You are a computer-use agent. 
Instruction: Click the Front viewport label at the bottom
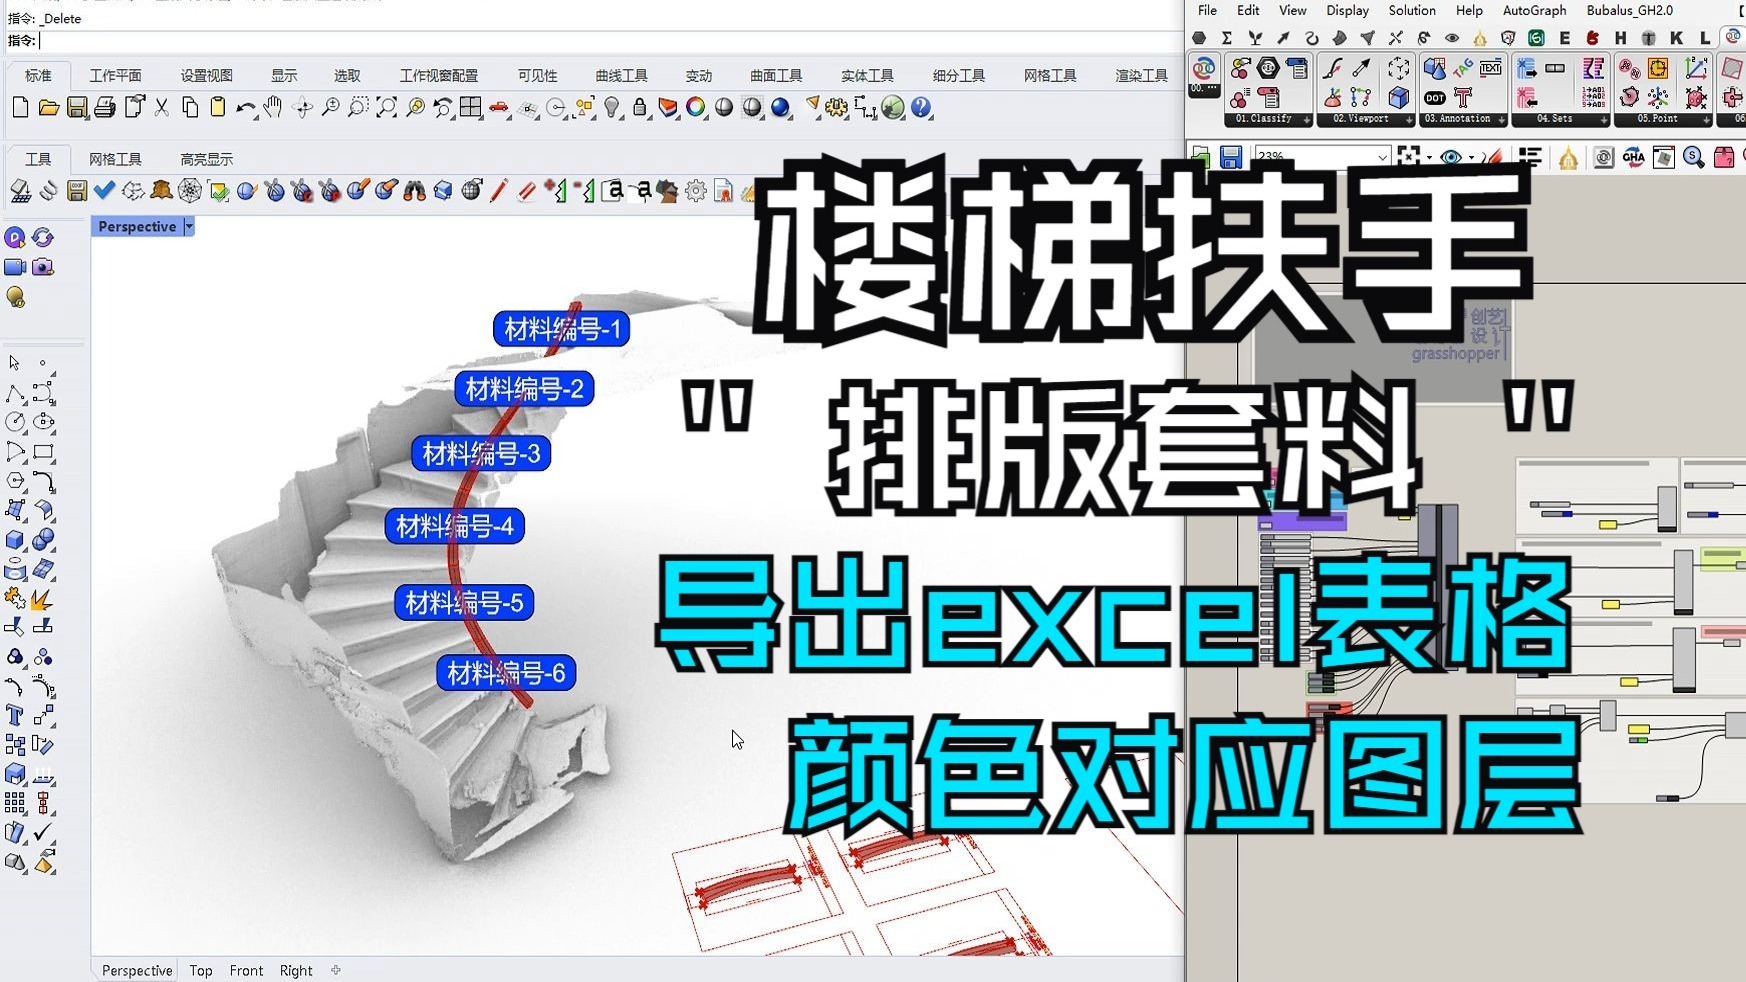click(x=246, y=970)
